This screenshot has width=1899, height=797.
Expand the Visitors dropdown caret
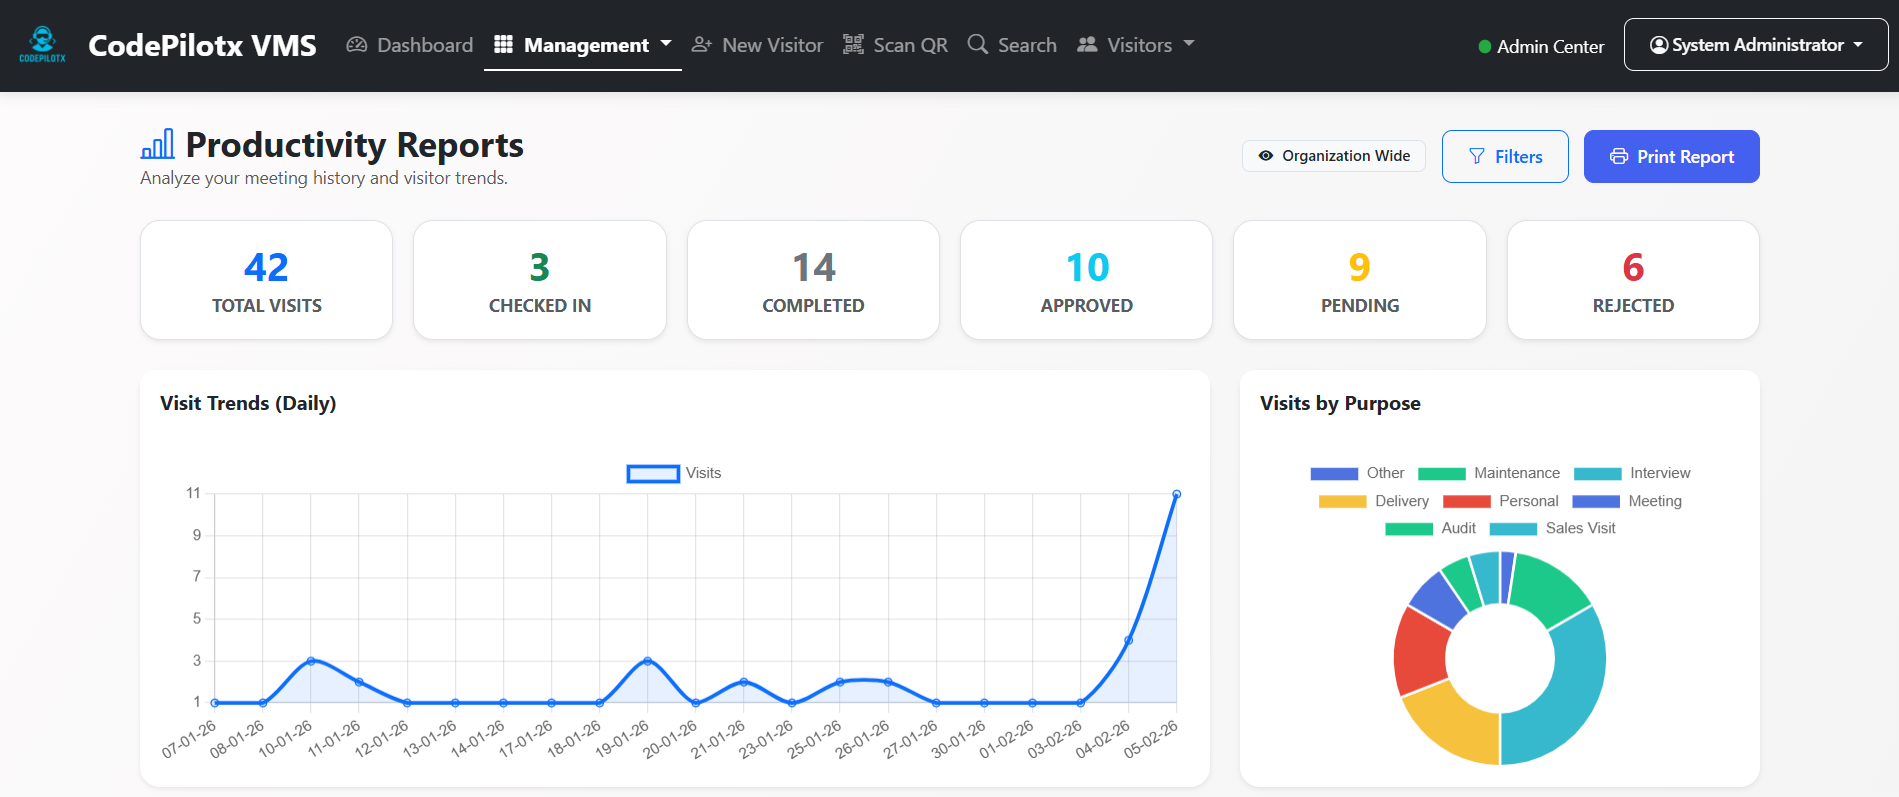click(x=1189, y=44)
